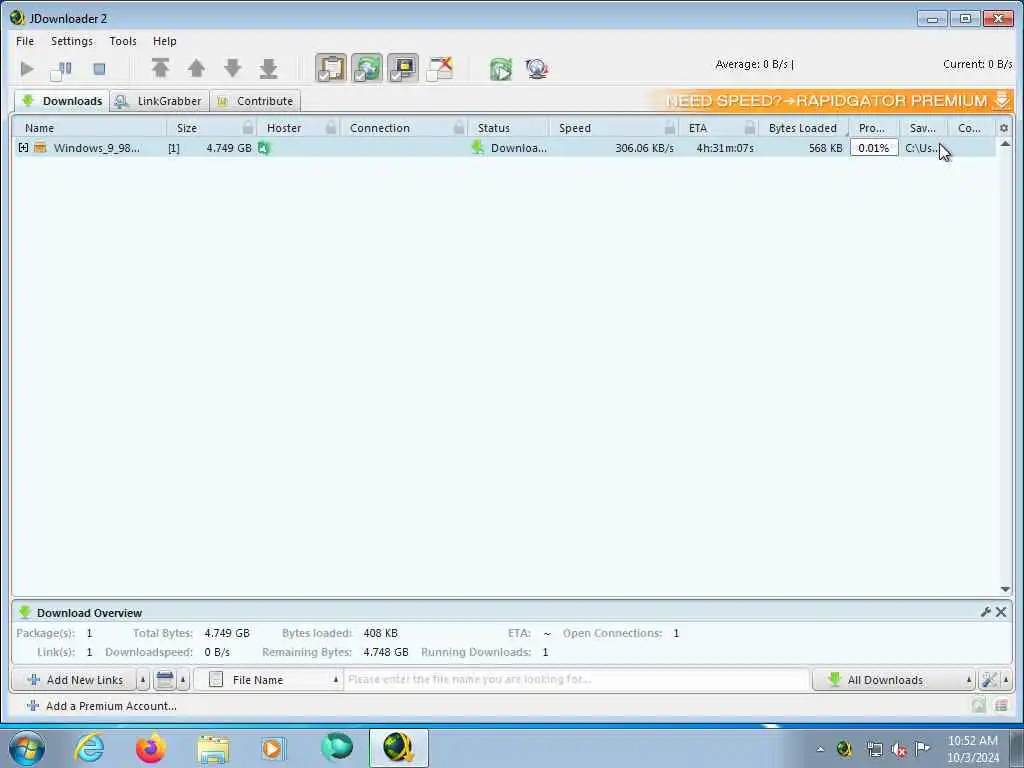The height and width of the screenshot is (768, 1024).
Task: Open the Settings menu
Action: pos(72,41)
